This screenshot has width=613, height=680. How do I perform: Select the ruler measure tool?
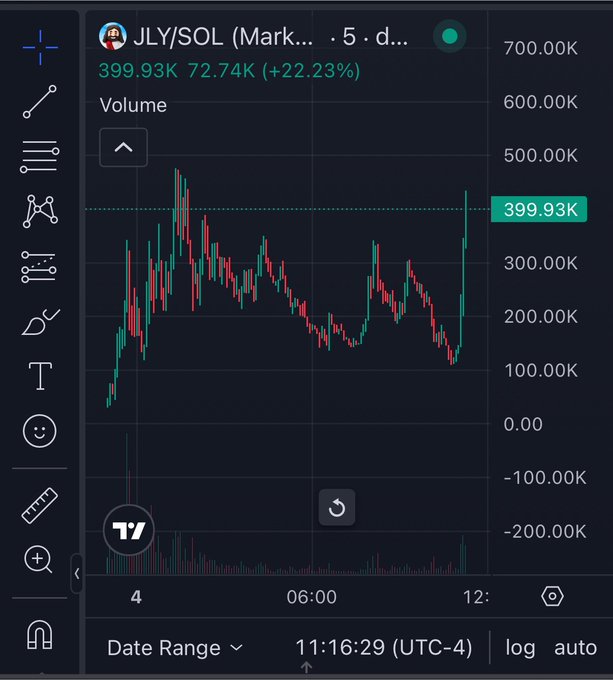(x=39, y=505)
